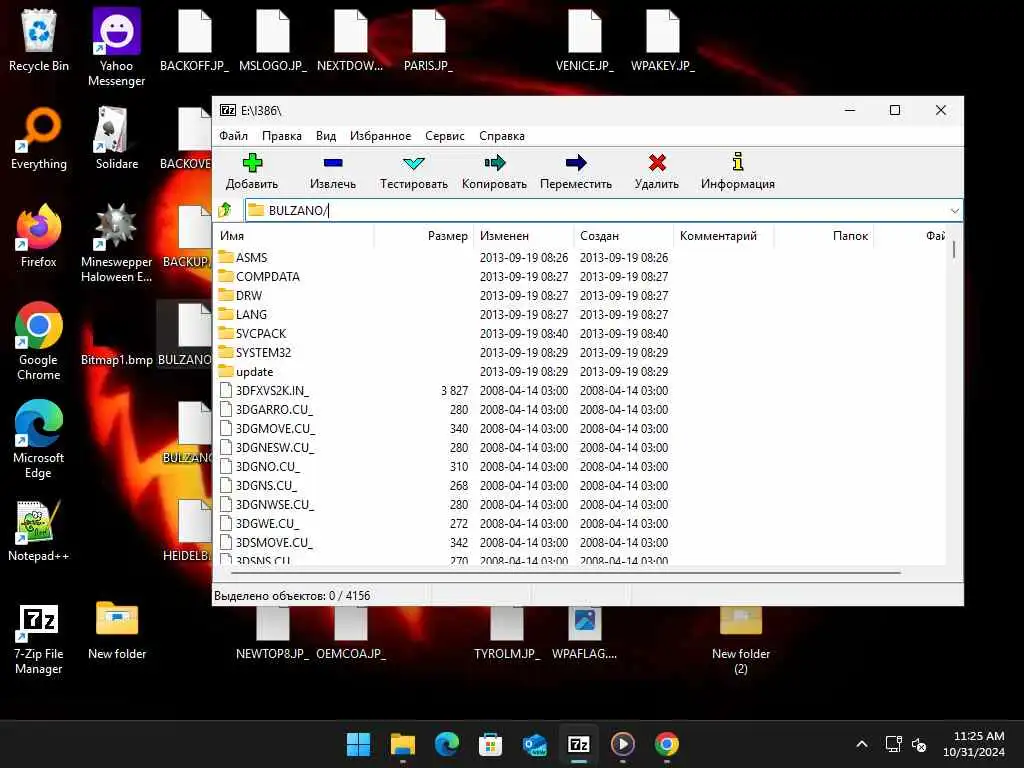Click the 7-Zip File Manager desktop shortcut
1024x768 pixels.
click(x=39, y=639)
